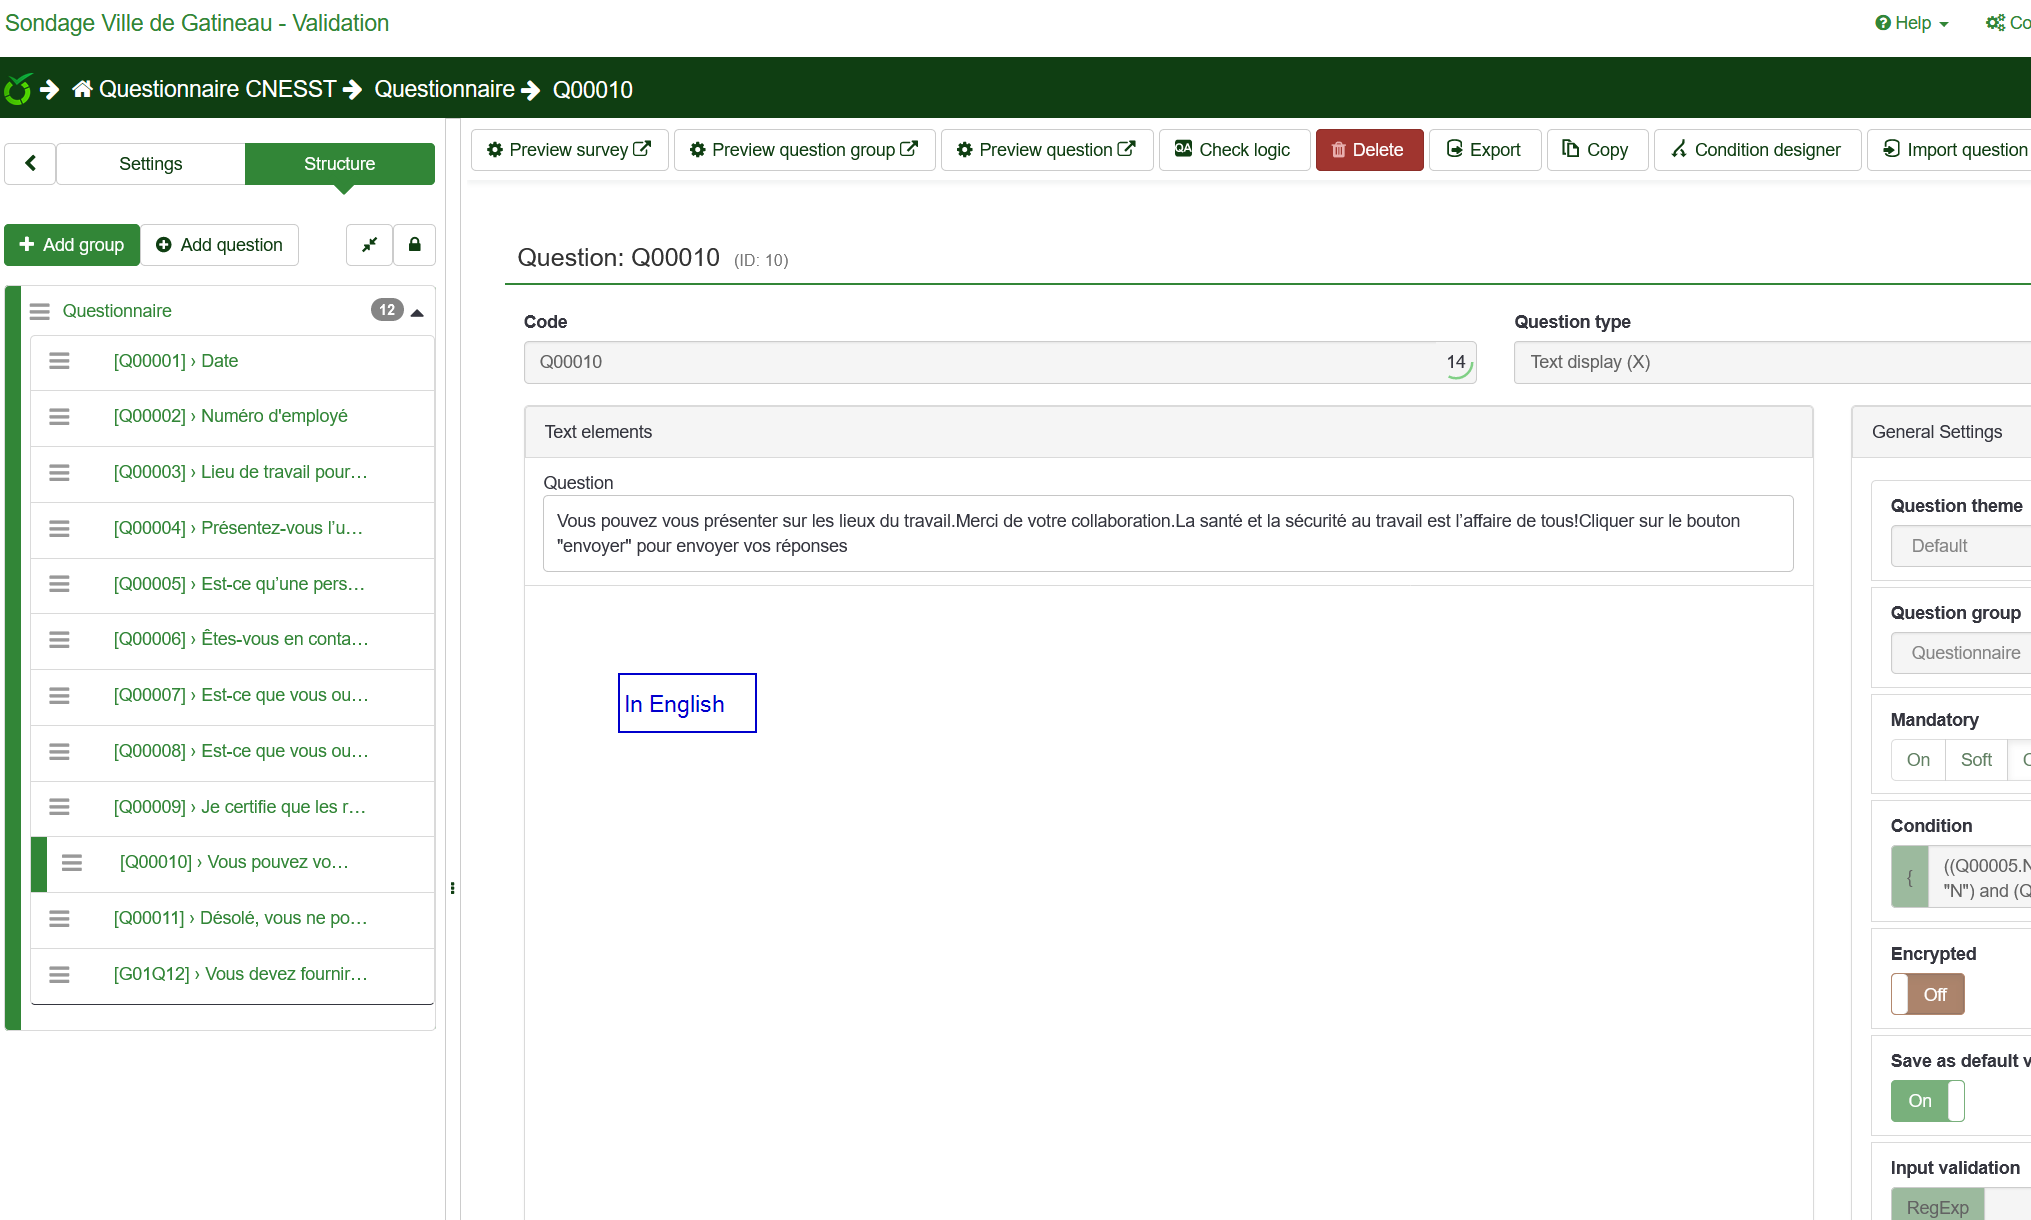Open the Question theme dropdown
Image resolution: width=2031 pixels, height=1220 pixels.
coord(1960,546)
